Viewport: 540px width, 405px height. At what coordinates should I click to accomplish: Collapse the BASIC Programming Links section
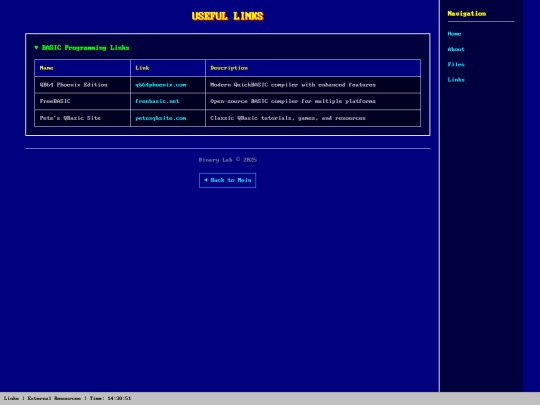[82, 48]
